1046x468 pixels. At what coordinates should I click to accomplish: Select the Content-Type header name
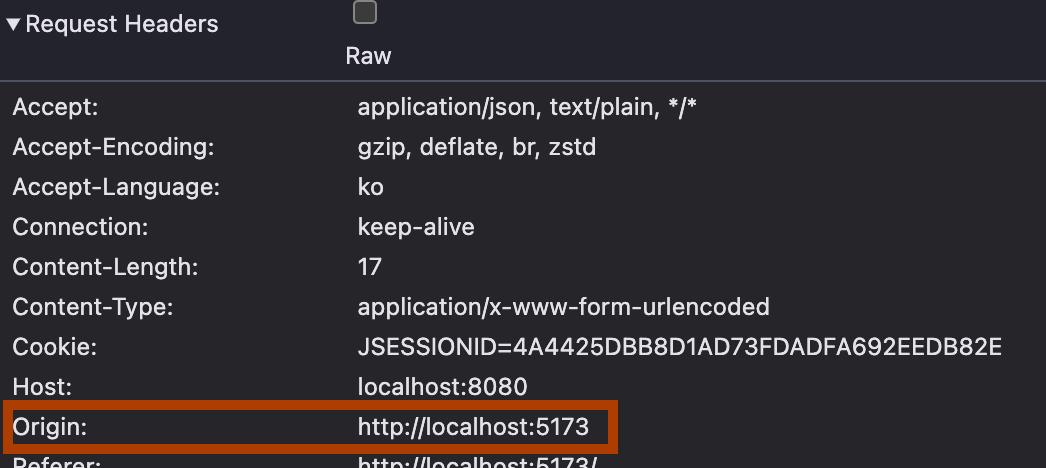pyautogui.click(x=93, y=307)
